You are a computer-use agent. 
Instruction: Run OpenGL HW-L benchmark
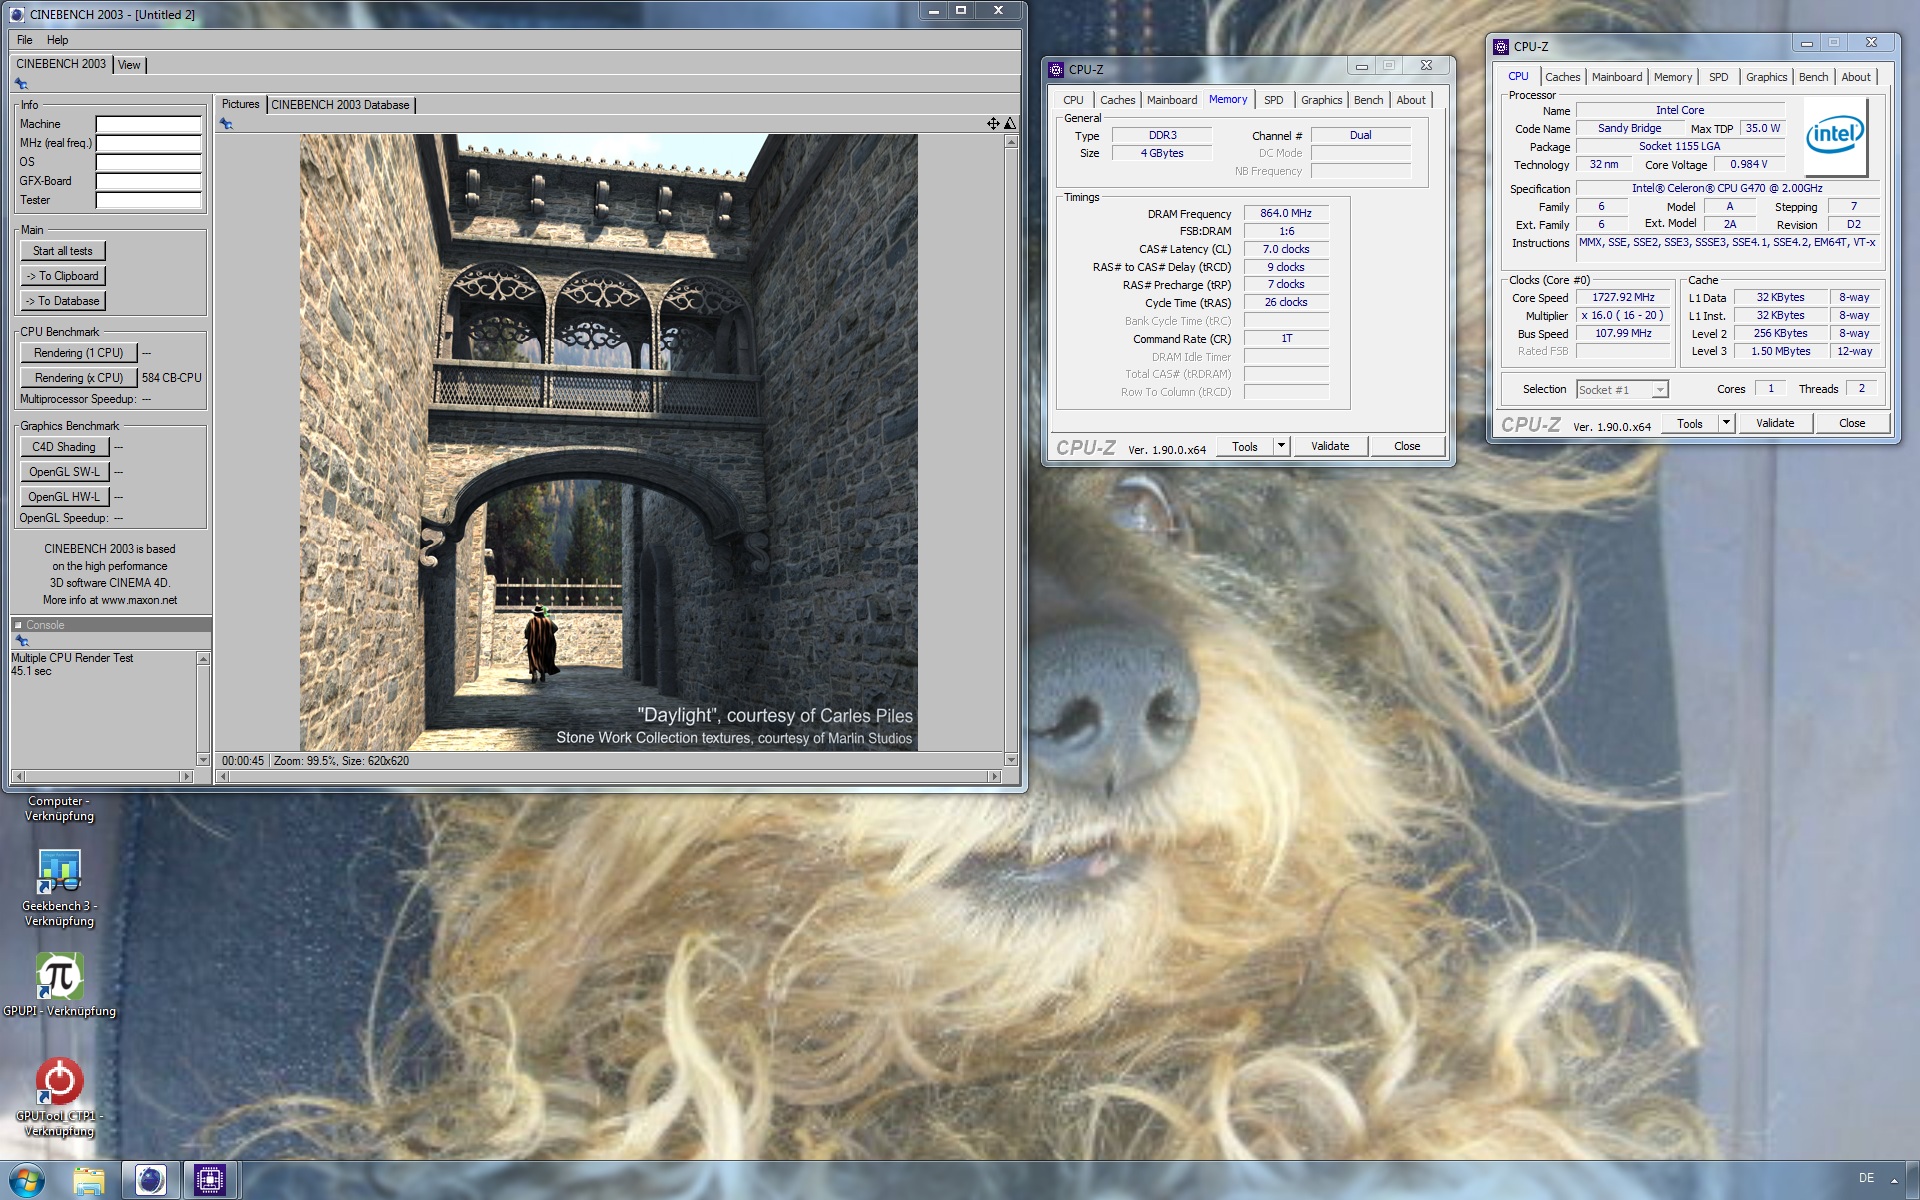tap(64, 497)
